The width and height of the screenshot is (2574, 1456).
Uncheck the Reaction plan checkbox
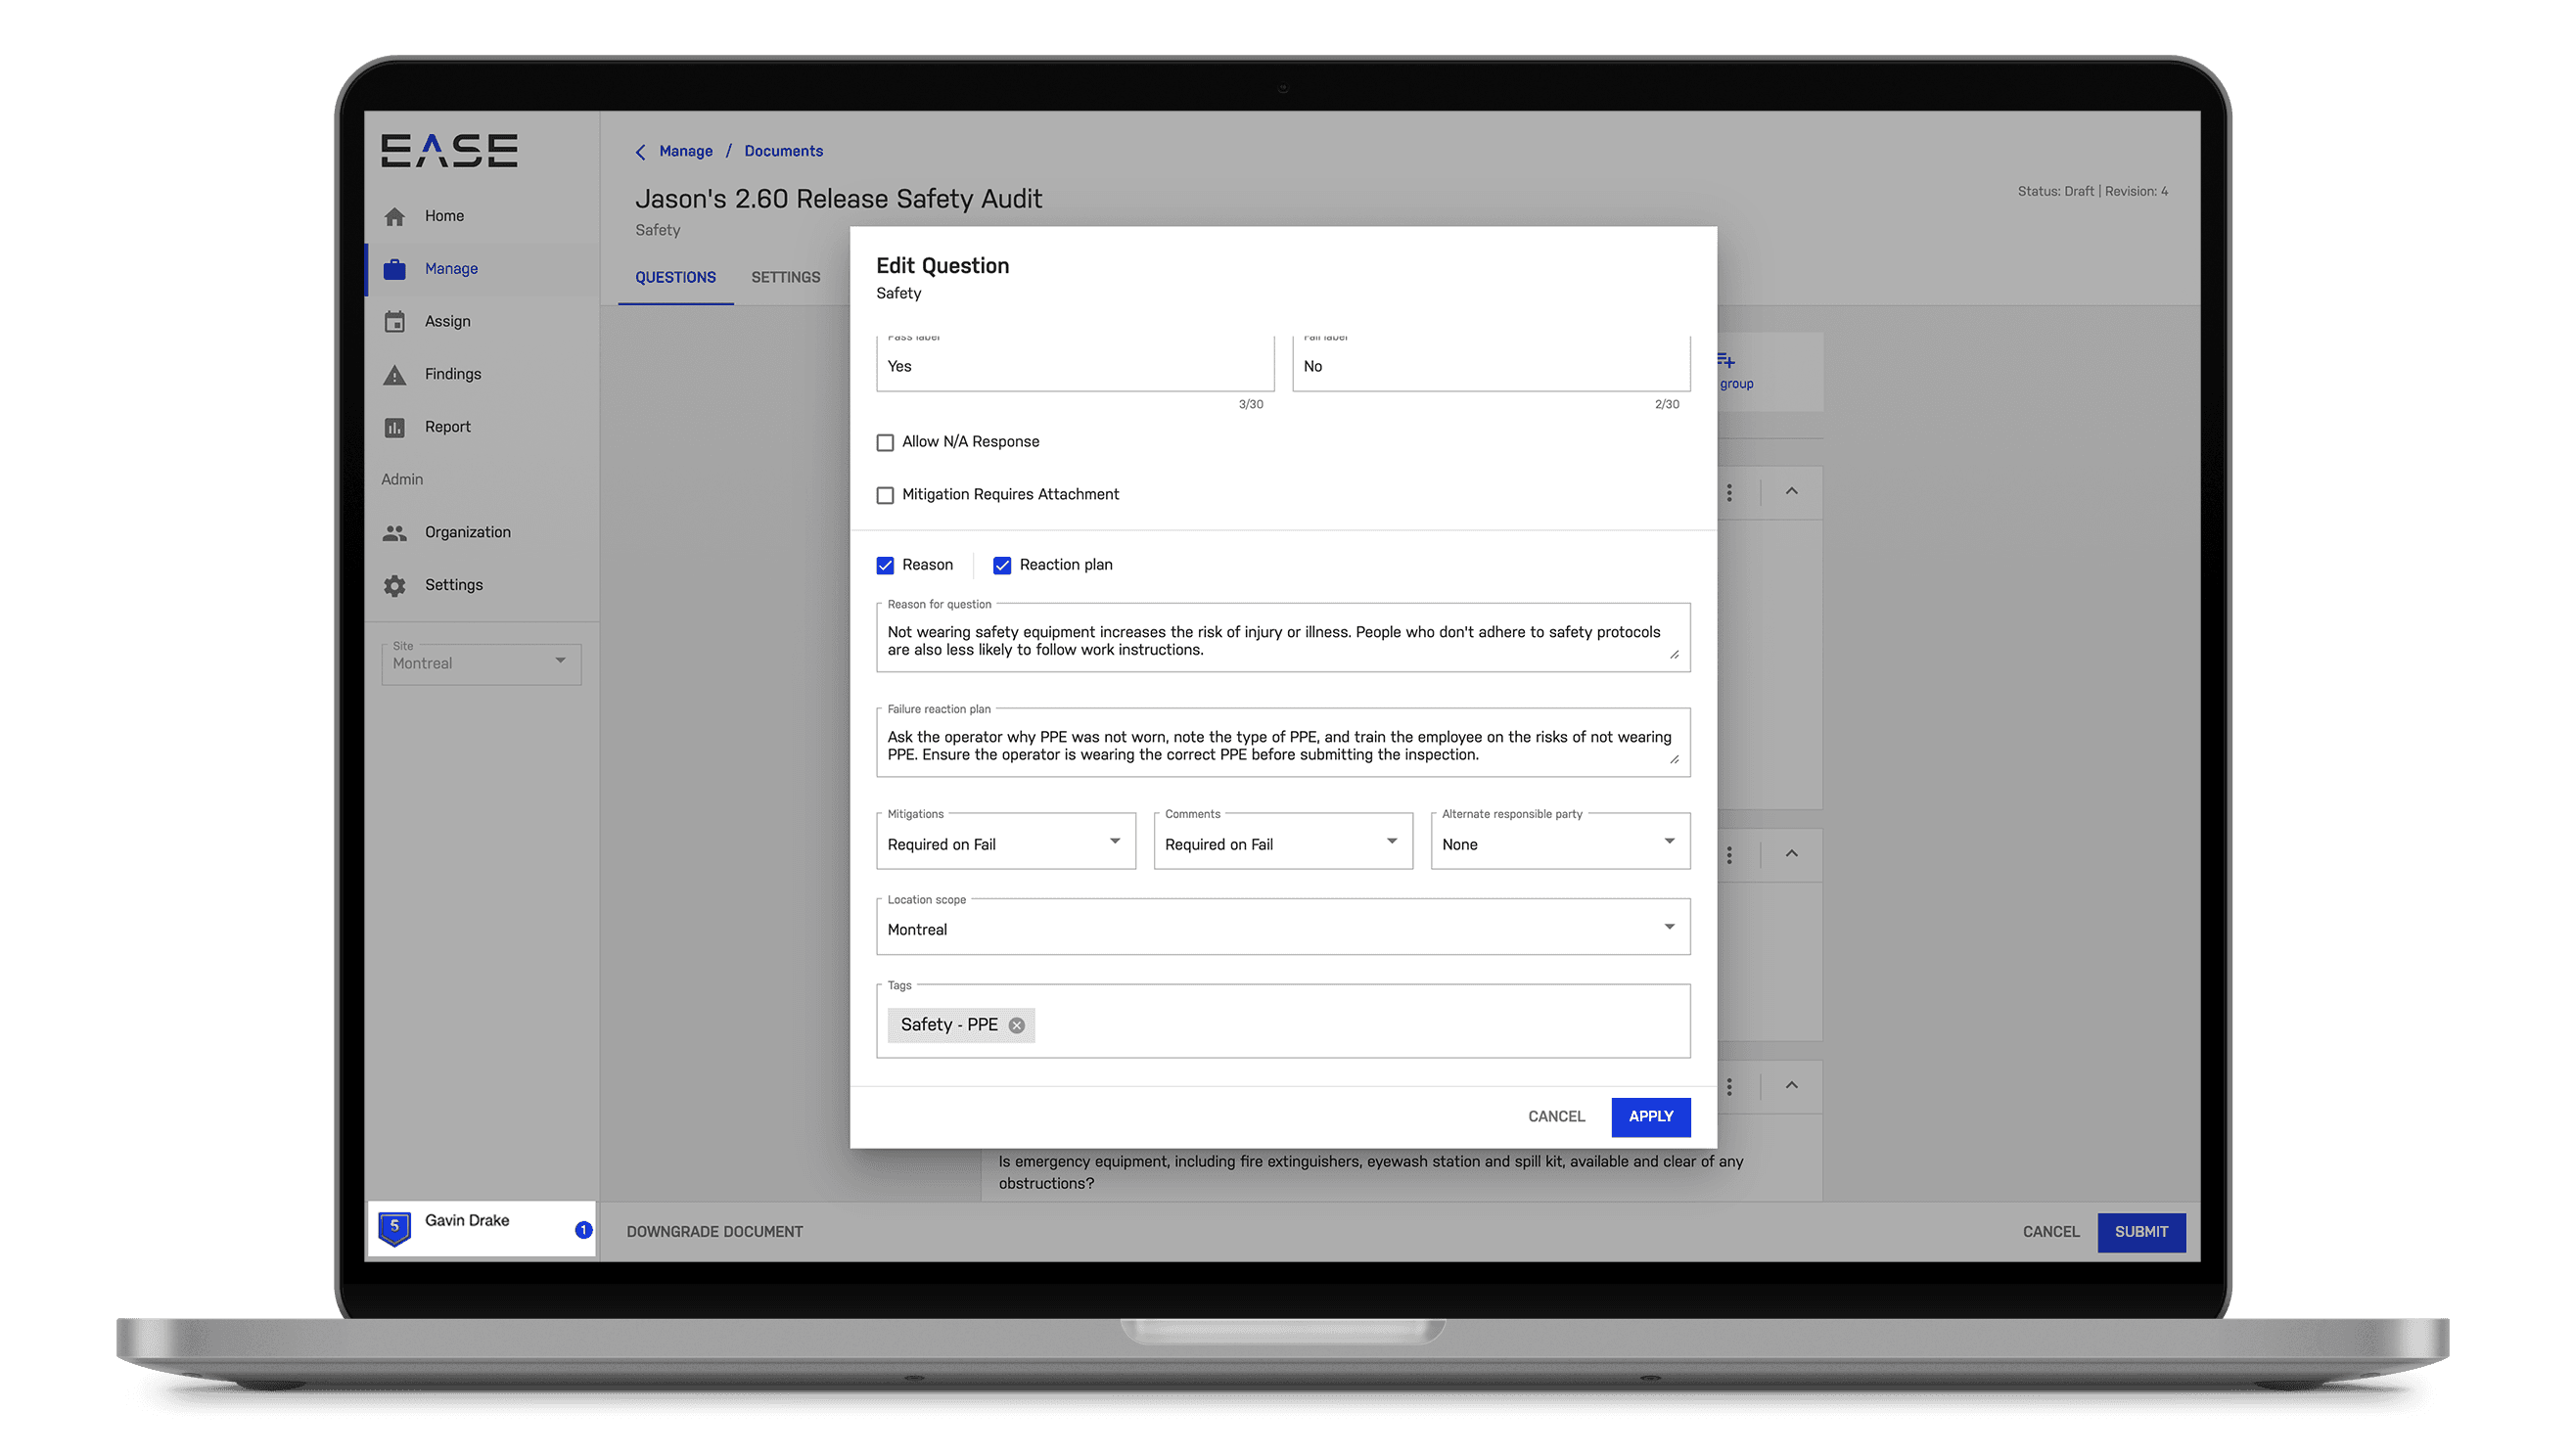[x=1003, y=565]
